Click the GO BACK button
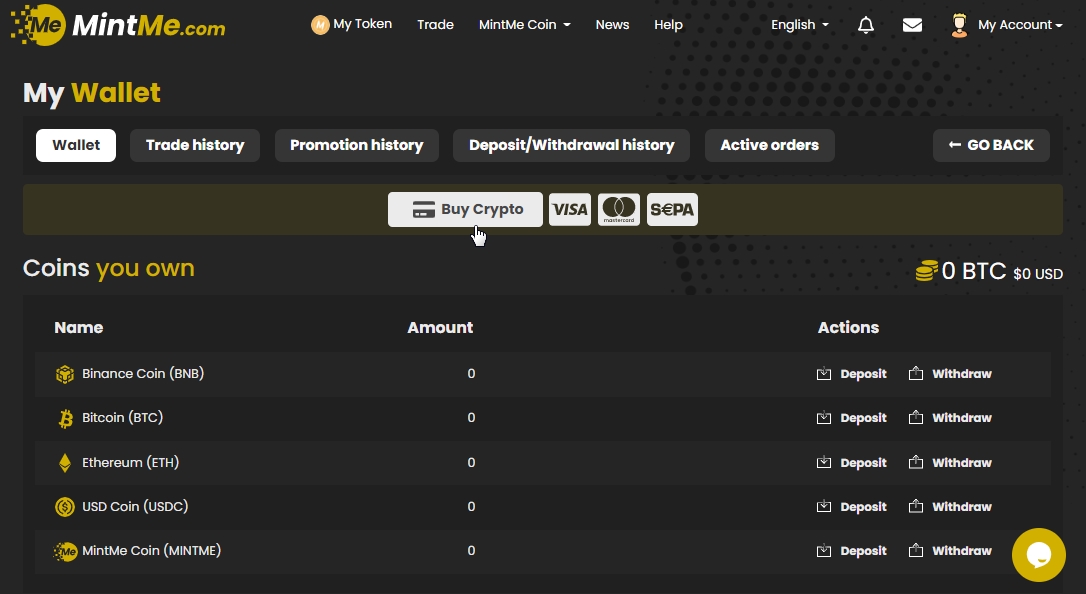This screenshot has height=594, width=1086. tap(991, 145)
